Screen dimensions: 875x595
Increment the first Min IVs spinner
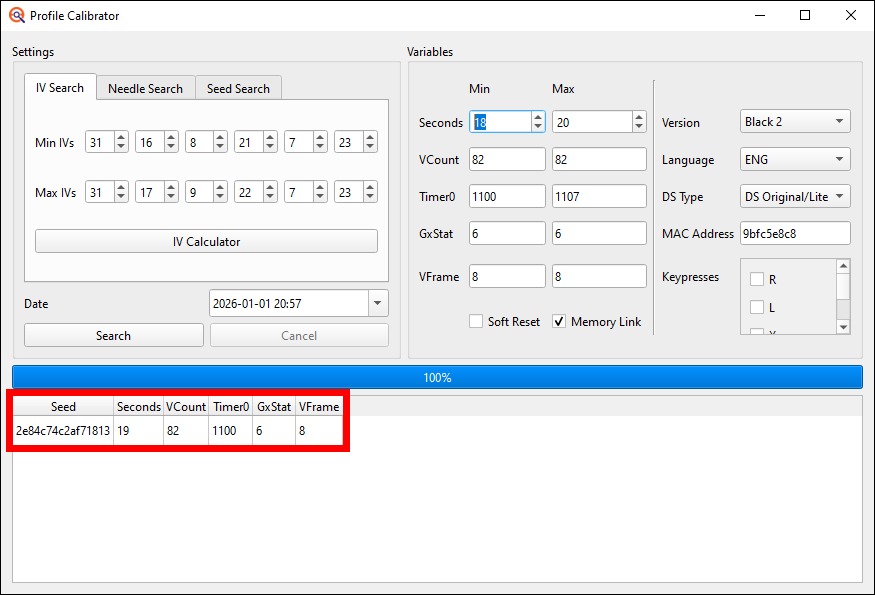click(x=123, y=136)
